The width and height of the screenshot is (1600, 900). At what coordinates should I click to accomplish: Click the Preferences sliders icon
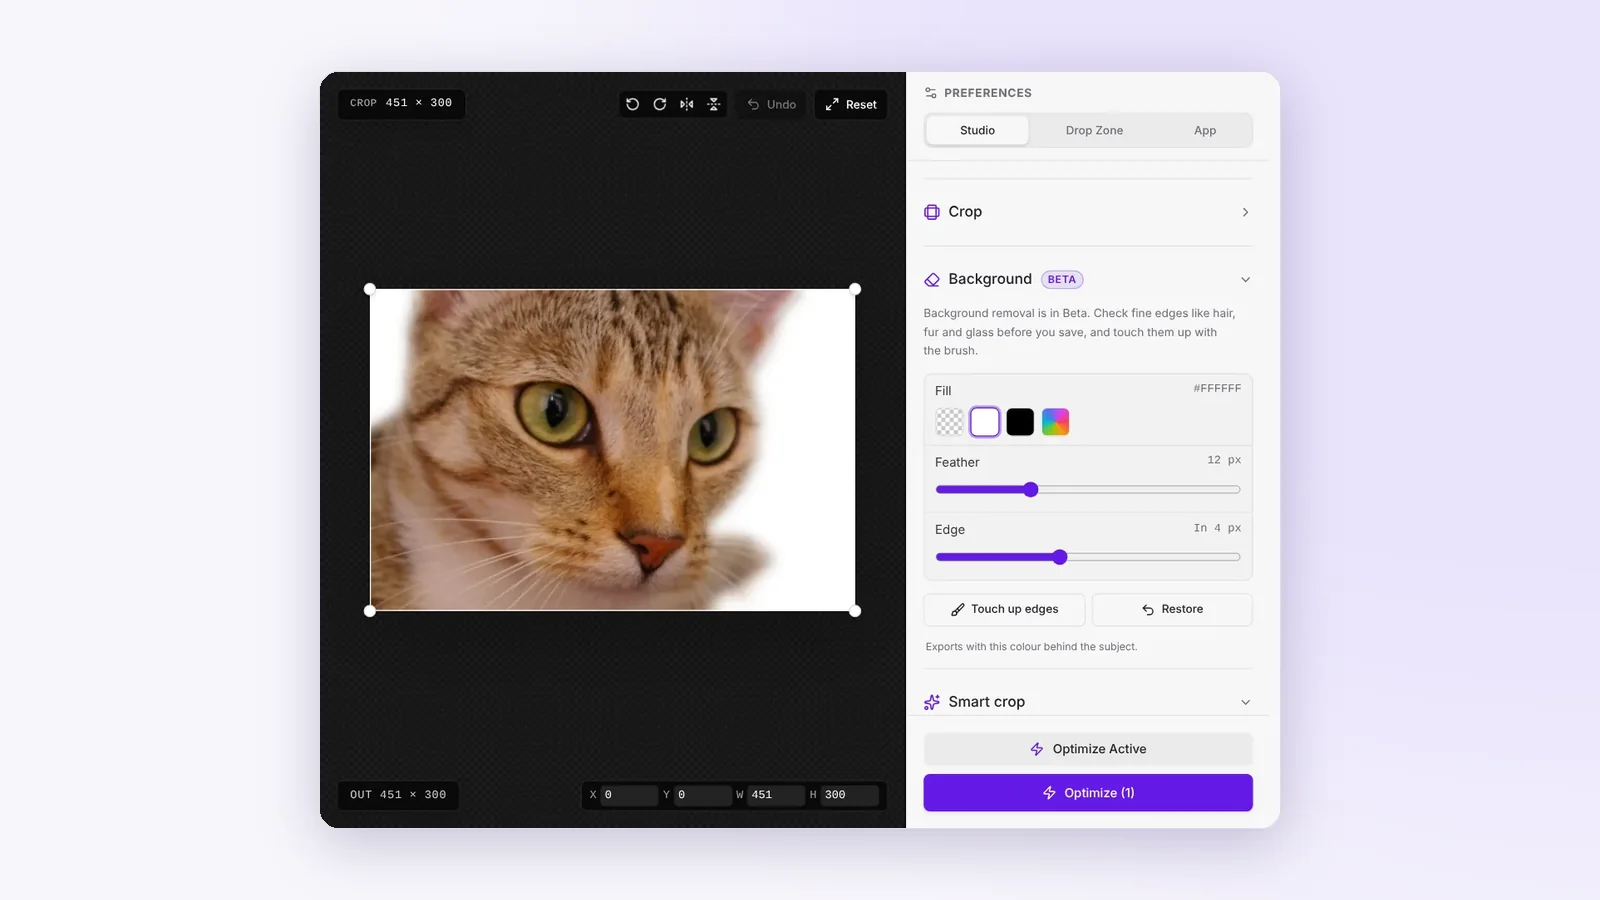[x=931, y=93]
